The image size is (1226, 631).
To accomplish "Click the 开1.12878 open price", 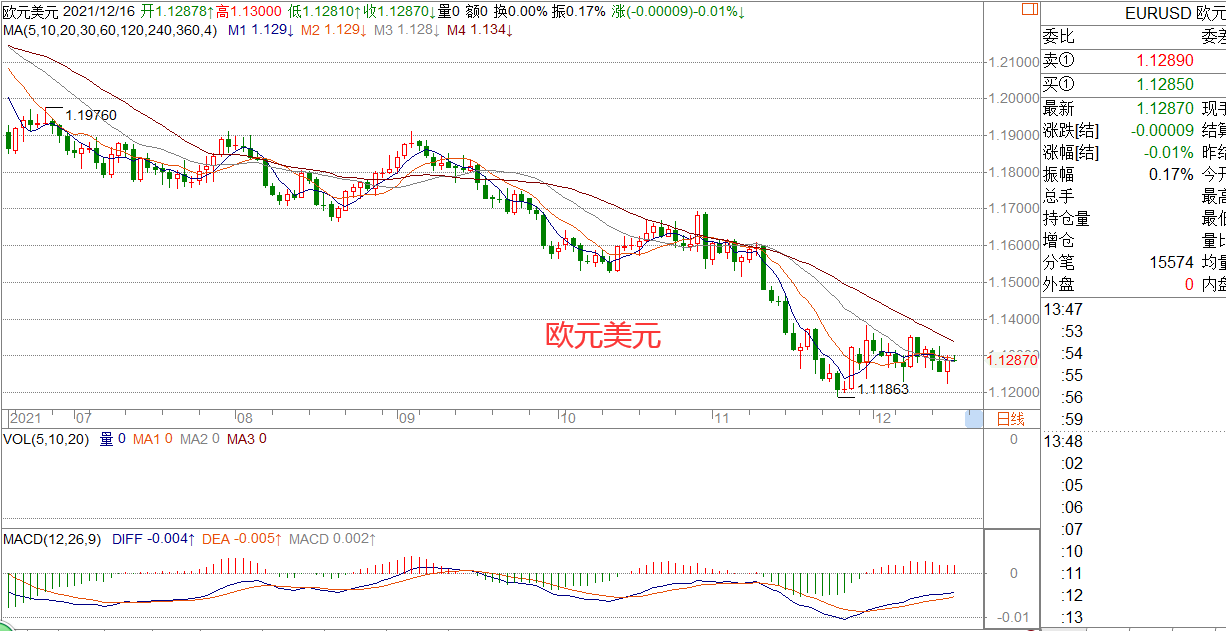I will pos(178,12).
